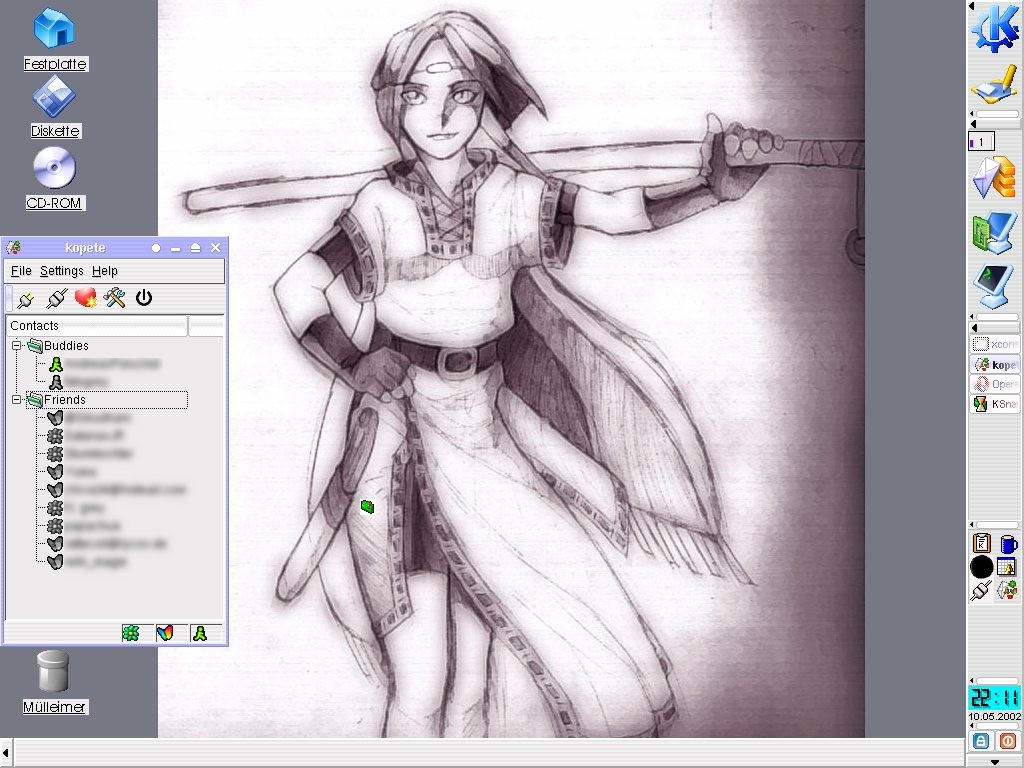
Task: Open the KDE K menu
Action: [994, 27]
